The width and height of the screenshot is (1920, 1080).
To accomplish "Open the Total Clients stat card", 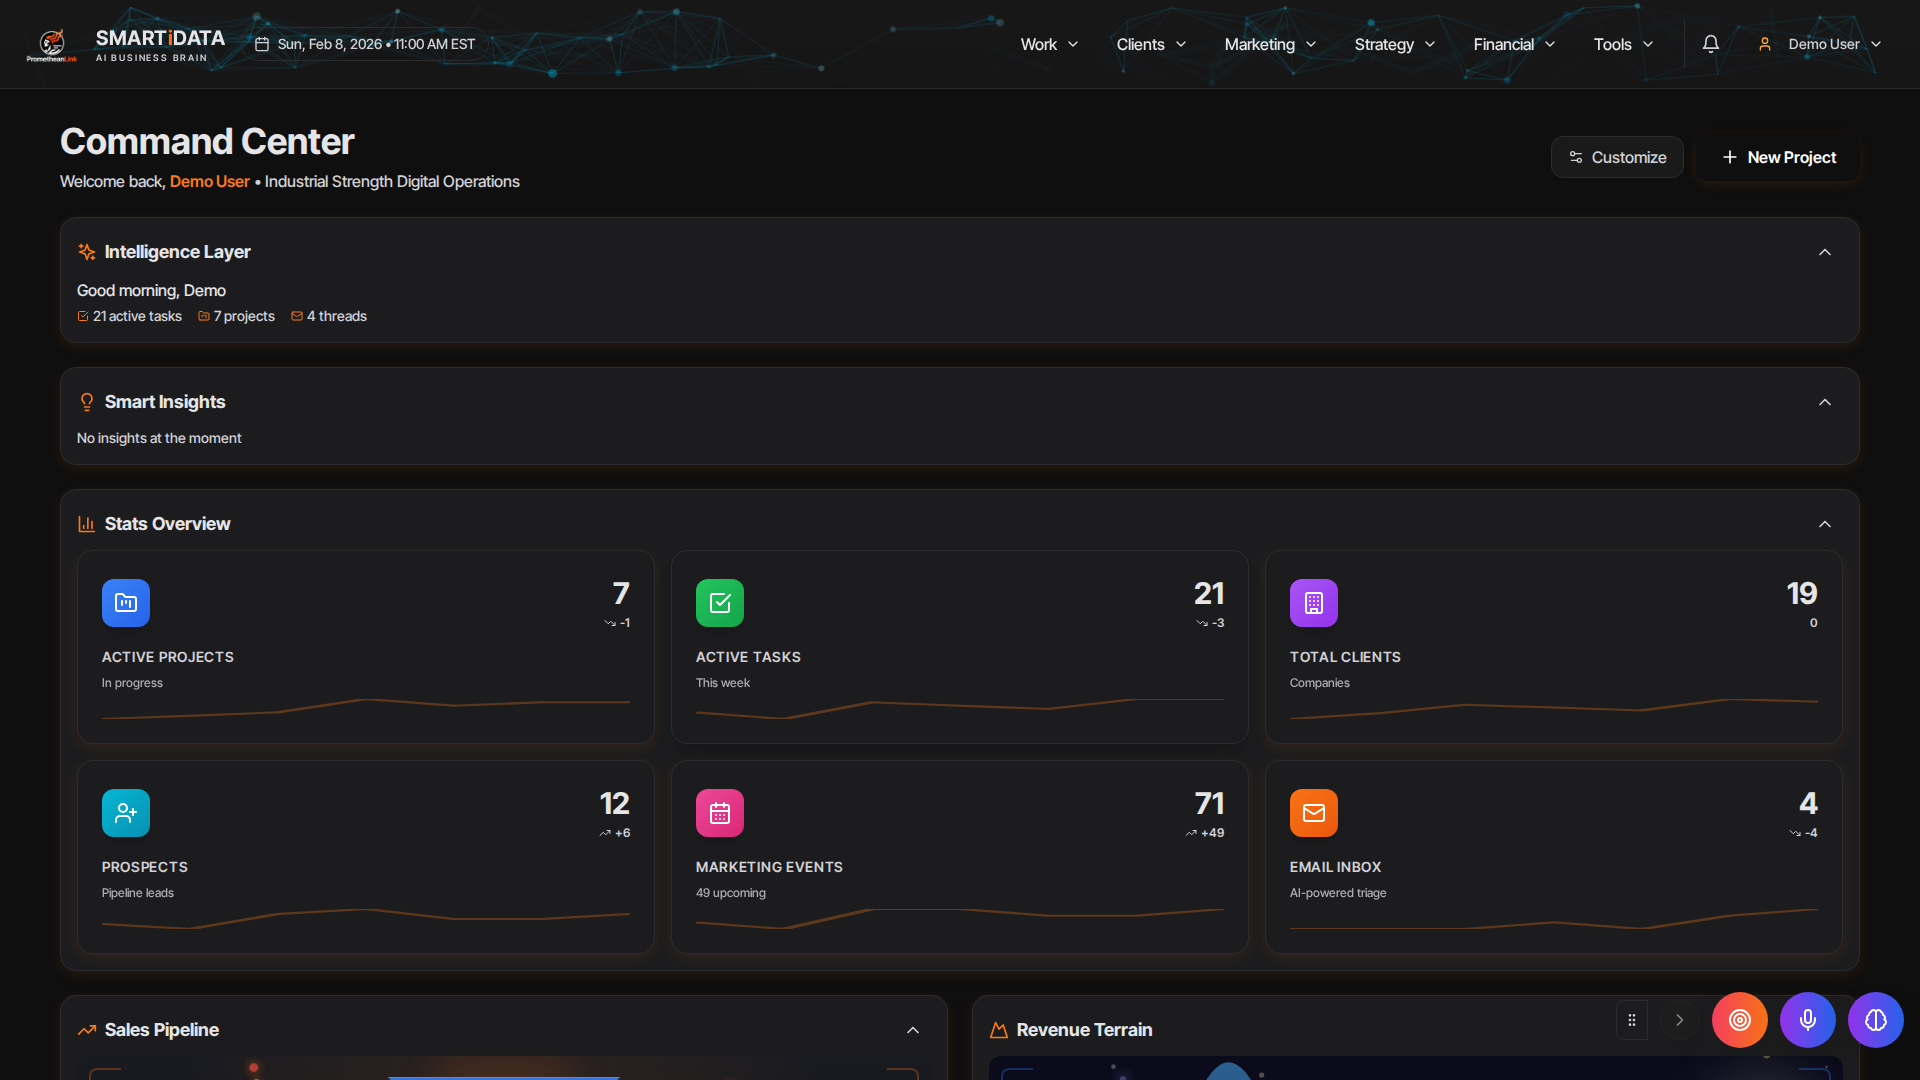I will click(1553, 647).
